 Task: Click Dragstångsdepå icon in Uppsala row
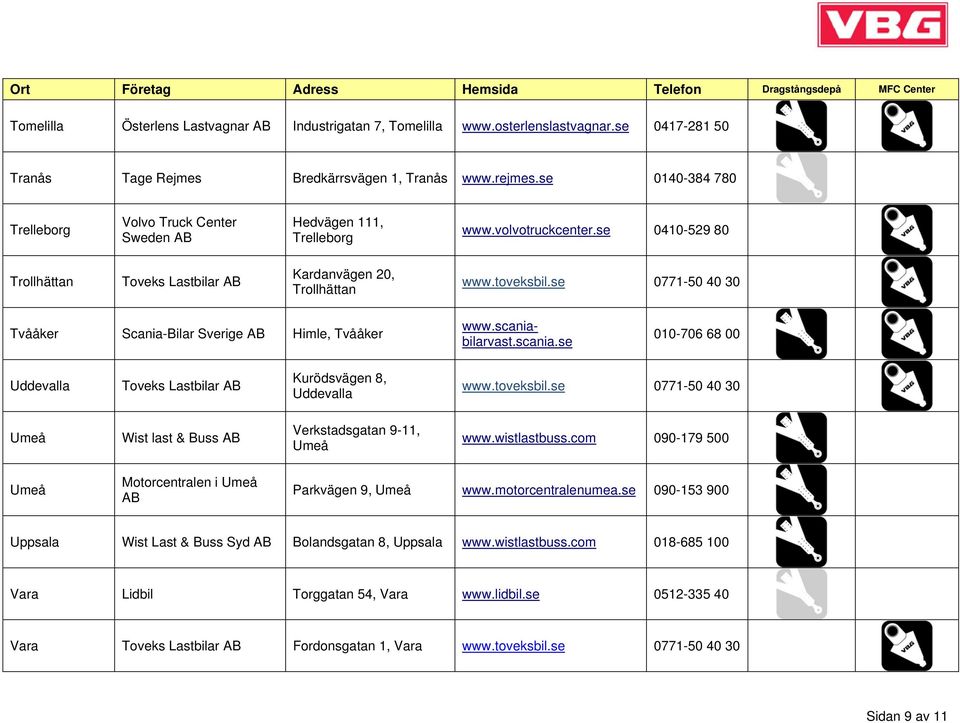[x=801, y=542]
